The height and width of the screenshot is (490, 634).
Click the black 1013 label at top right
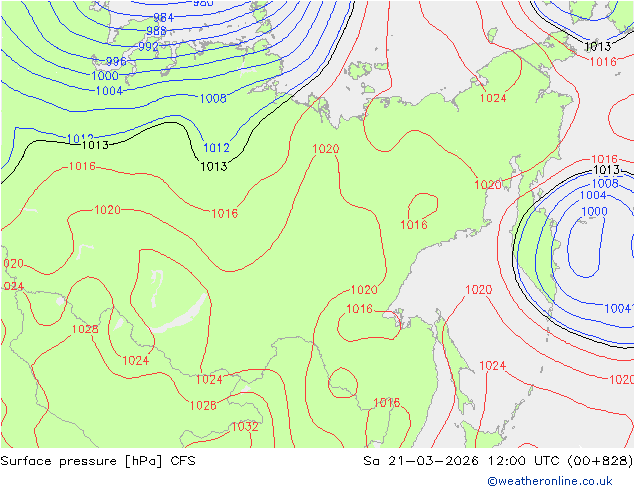click(x=598, y=46)
